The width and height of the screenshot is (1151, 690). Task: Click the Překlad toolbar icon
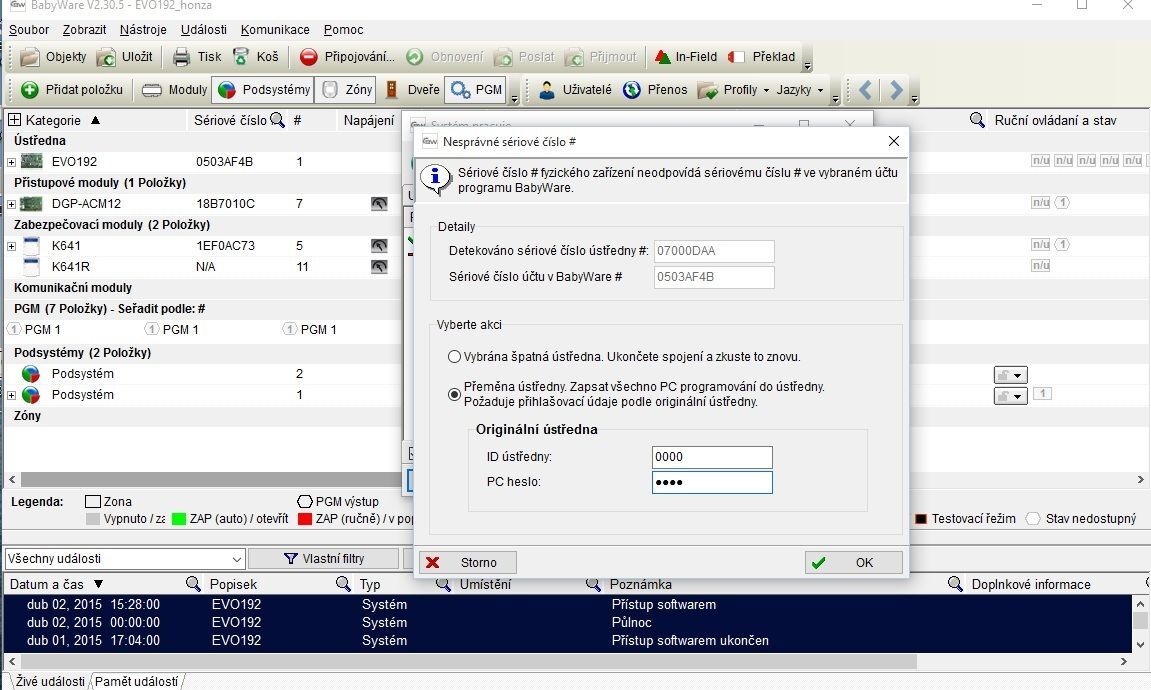coord(737,57)
